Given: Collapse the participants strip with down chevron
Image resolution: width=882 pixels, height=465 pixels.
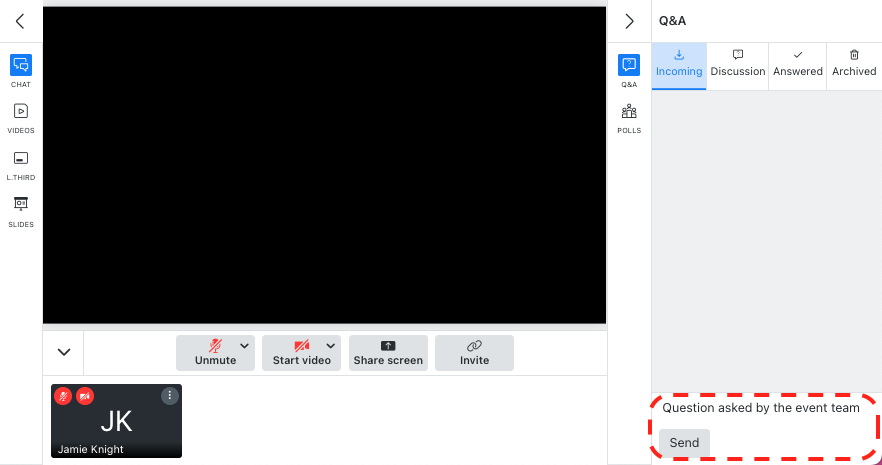Looking at the screenshot, I should coord(64,353).
